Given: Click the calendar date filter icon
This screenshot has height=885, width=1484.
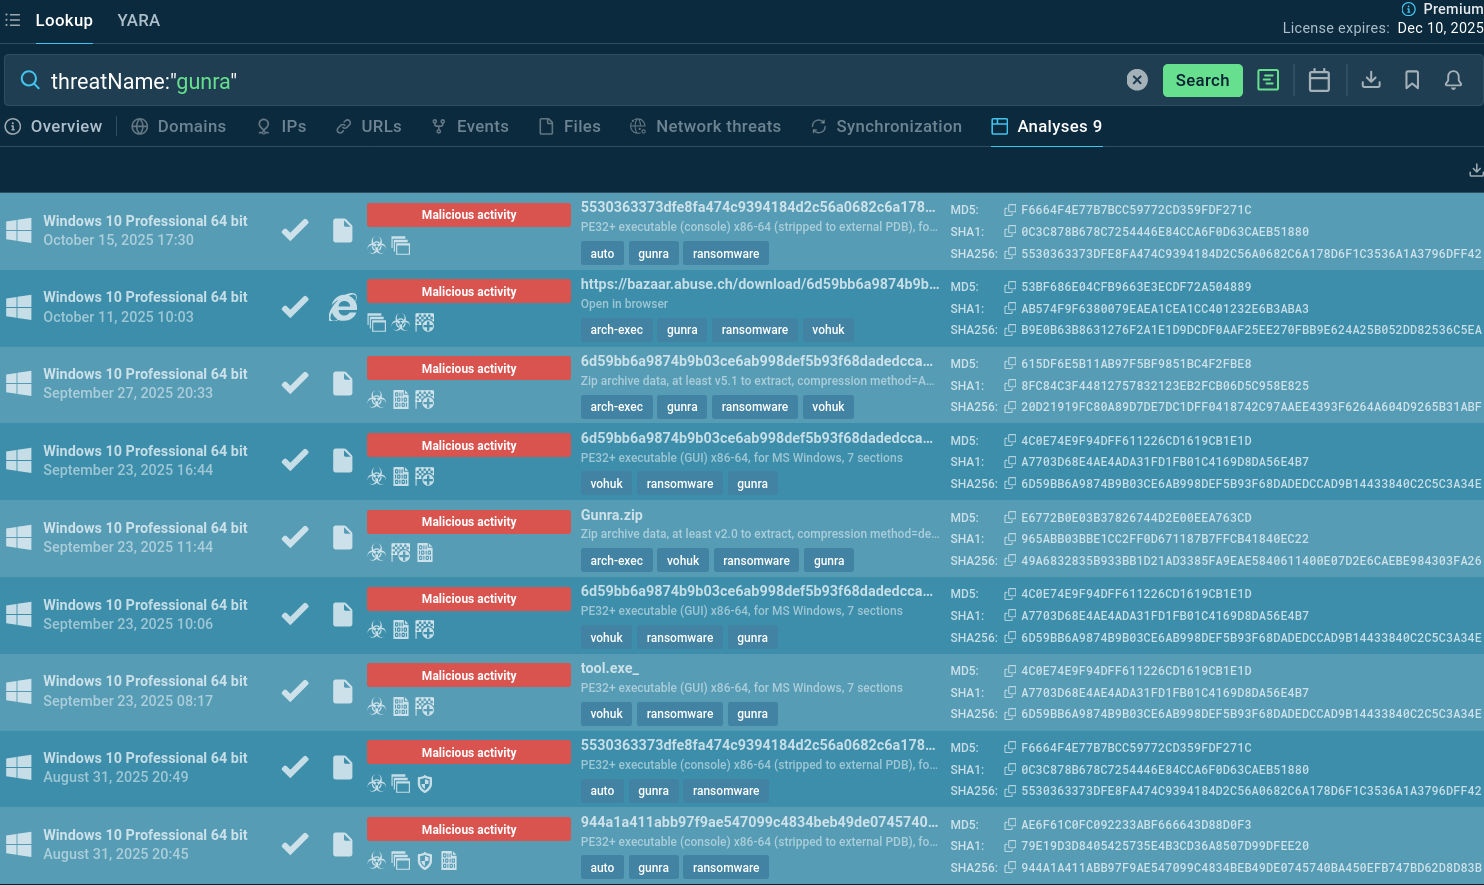Looking at the screenshot, I should point(1319,80).
